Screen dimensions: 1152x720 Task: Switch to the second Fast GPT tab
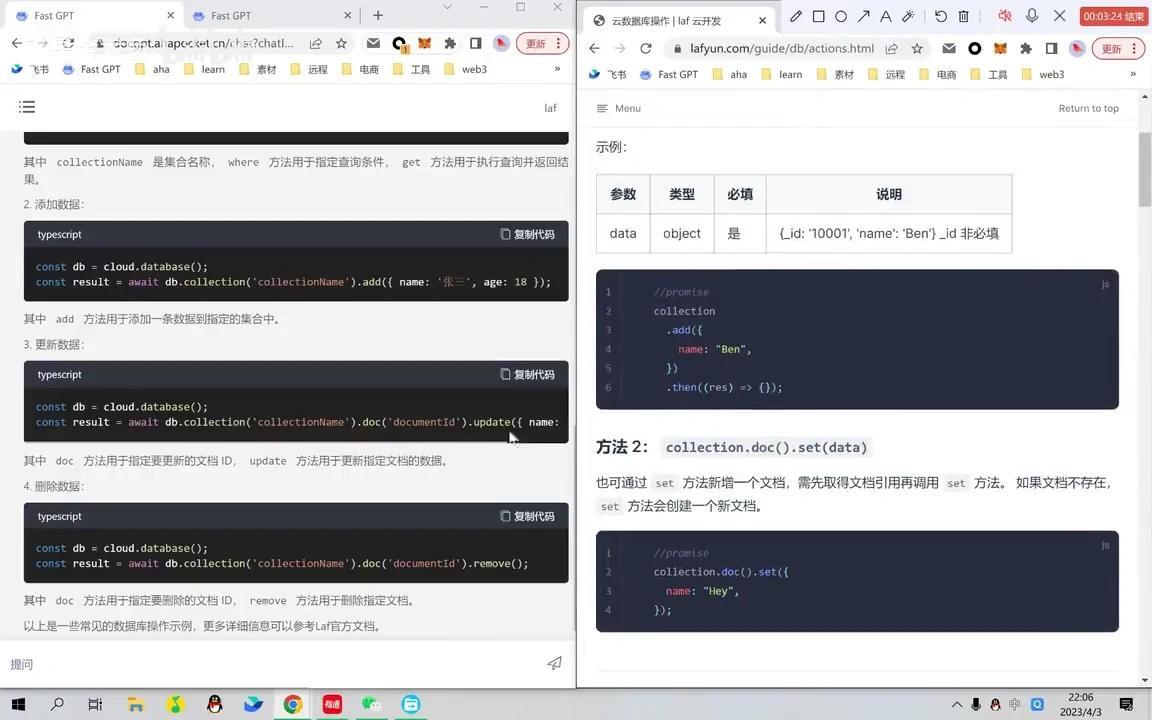pyautogui.click(x=232, y=15)
